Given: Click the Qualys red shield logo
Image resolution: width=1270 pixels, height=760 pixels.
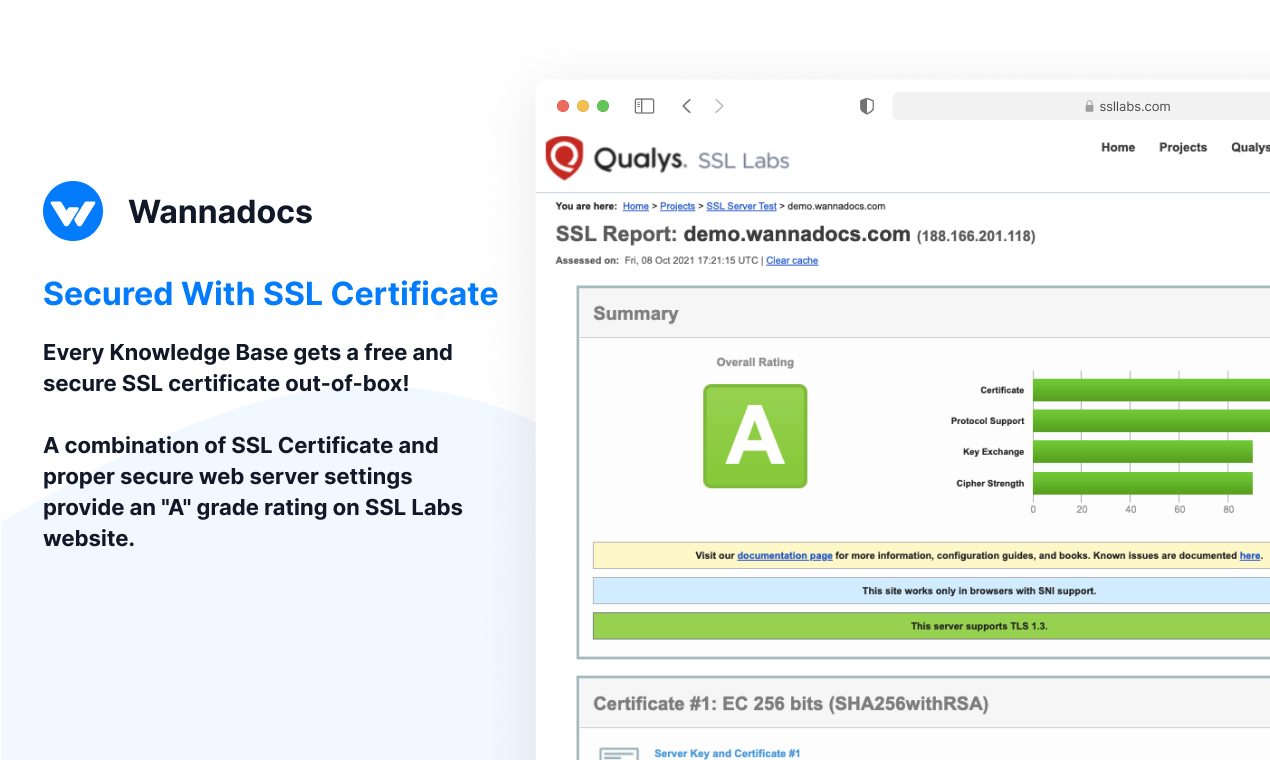Looking at the screenshot, I should point(564,158).
